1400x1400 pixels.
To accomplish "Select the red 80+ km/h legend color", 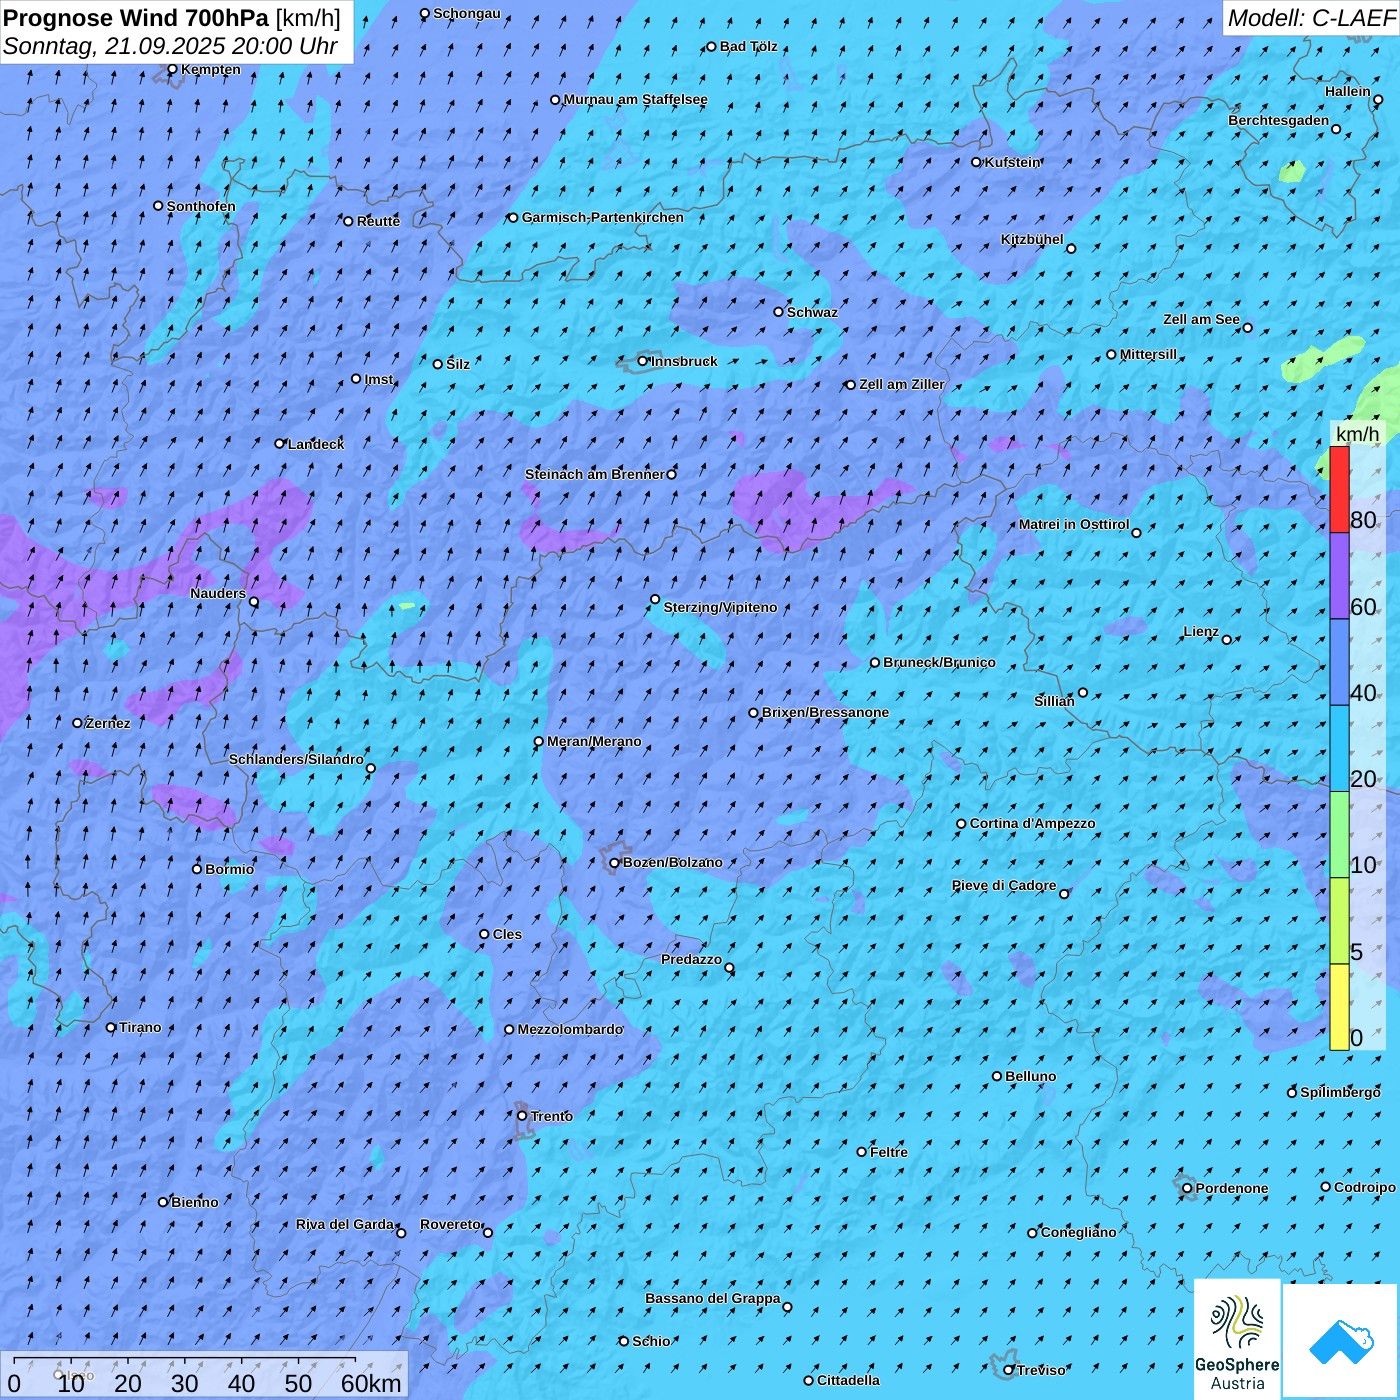I will (1339, 489).
